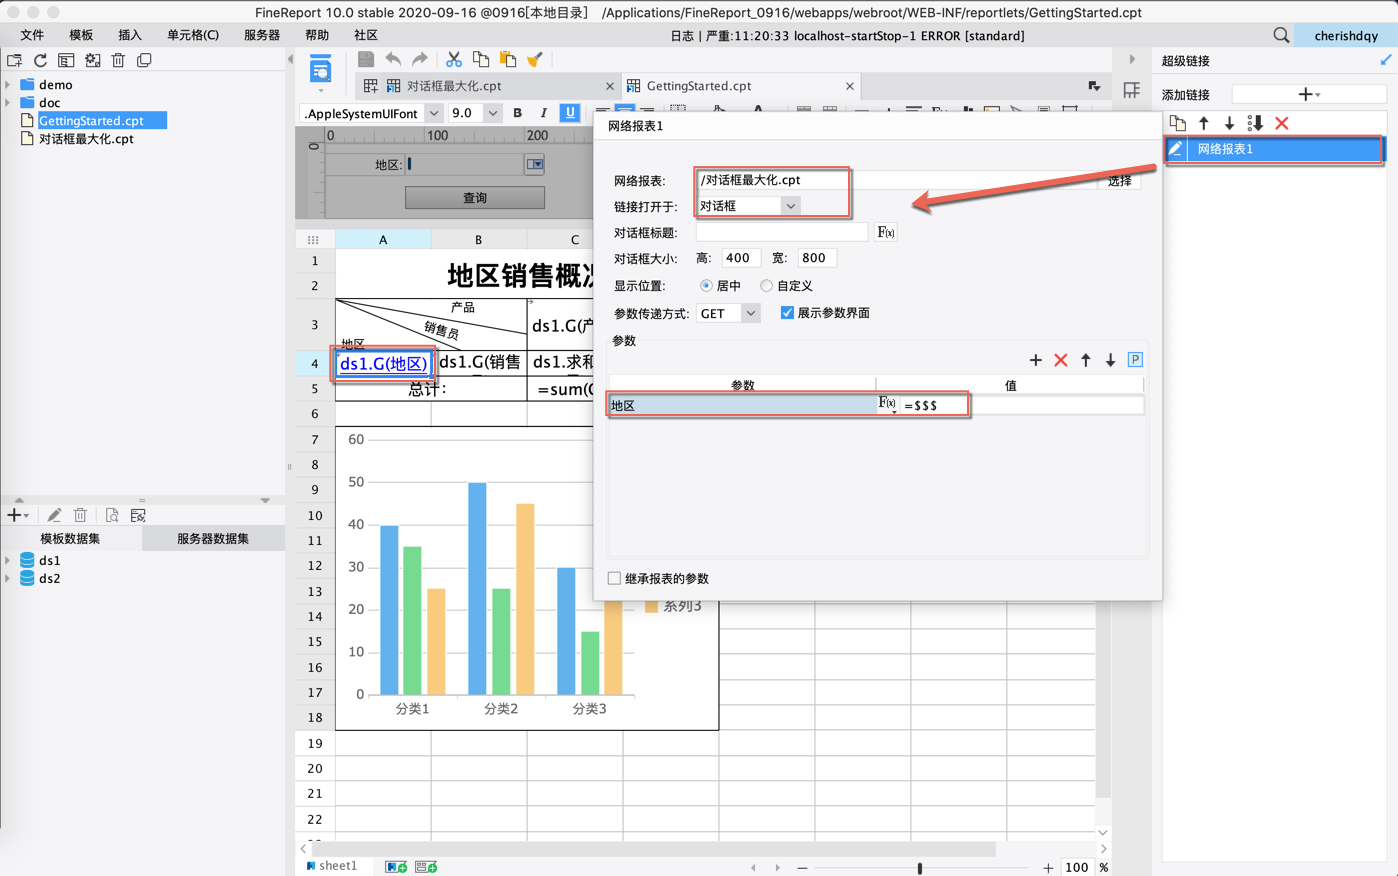Open 对话框最大化.cpt in the file tree
1398x876 pixels.
pos(86,139)
